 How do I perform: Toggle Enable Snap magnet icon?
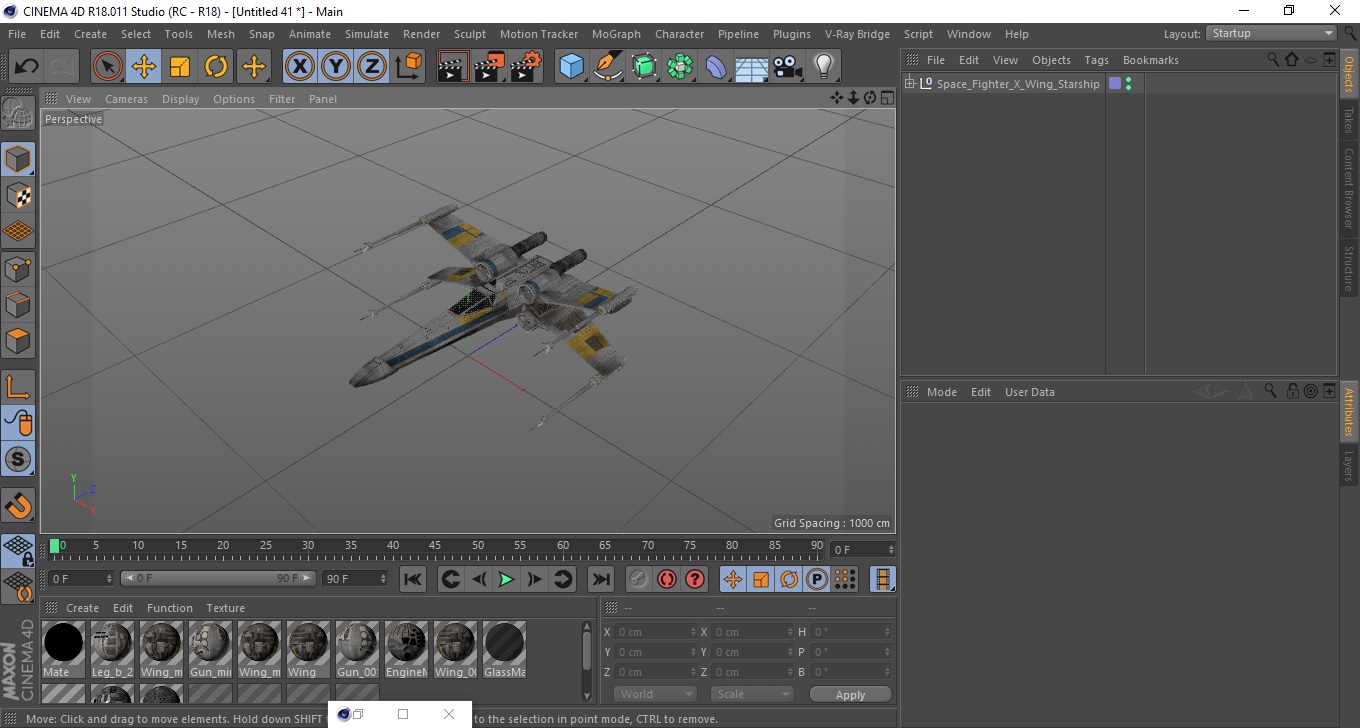[18, 505]
